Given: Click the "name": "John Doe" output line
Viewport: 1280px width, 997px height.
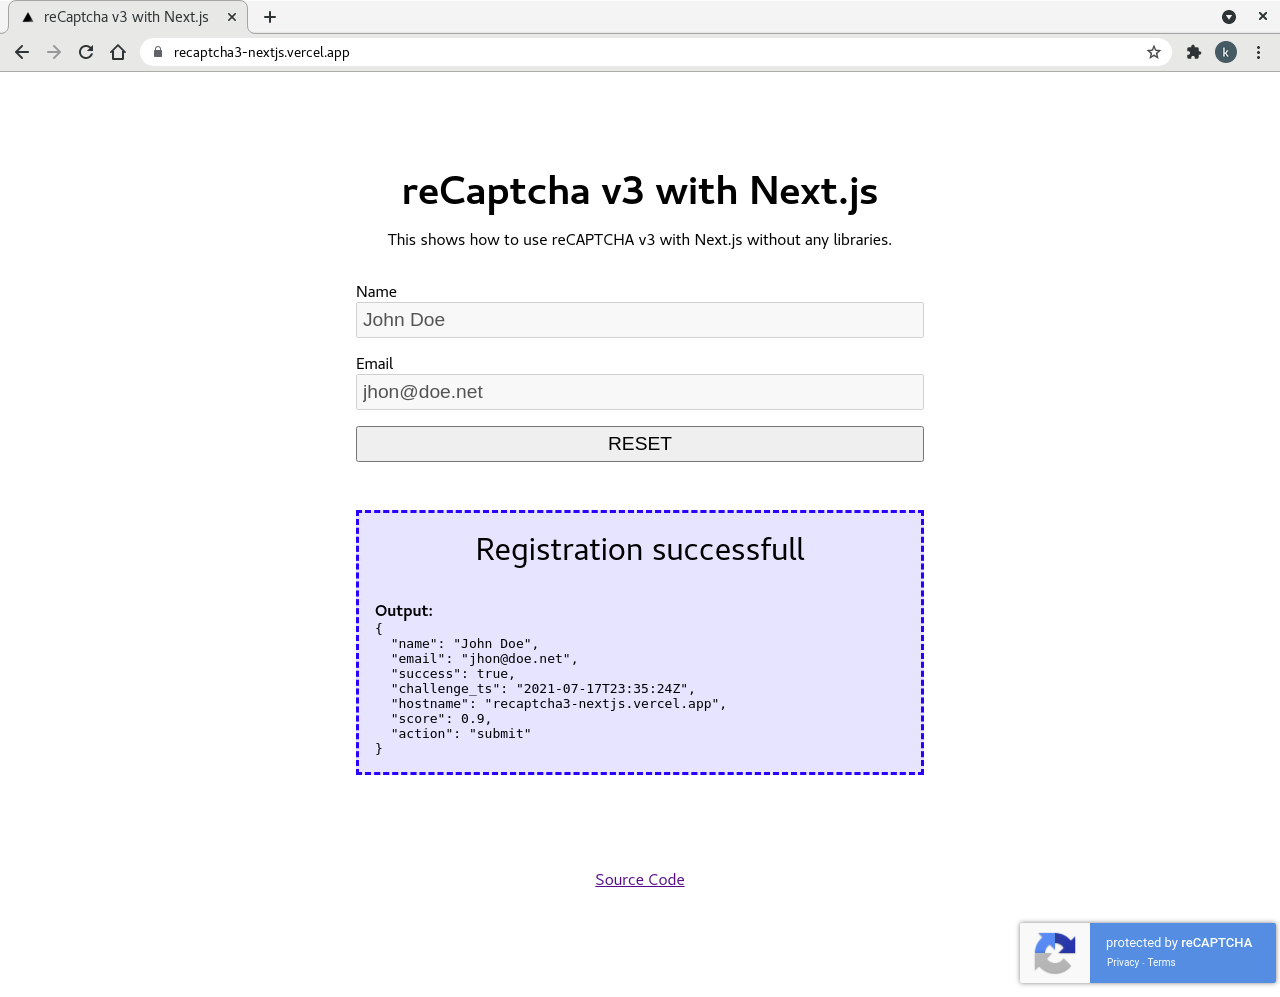Looking at the screenshot, I should [465, 644].
